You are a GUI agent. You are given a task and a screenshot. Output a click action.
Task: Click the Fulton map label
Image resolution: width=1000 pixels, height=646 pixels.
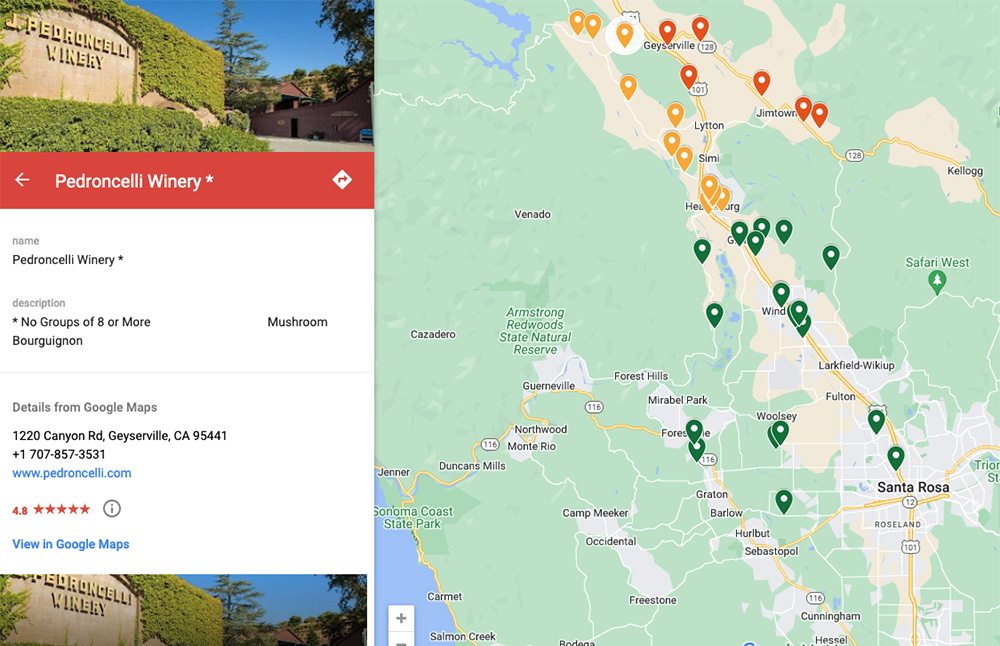(x=841, y=397)
